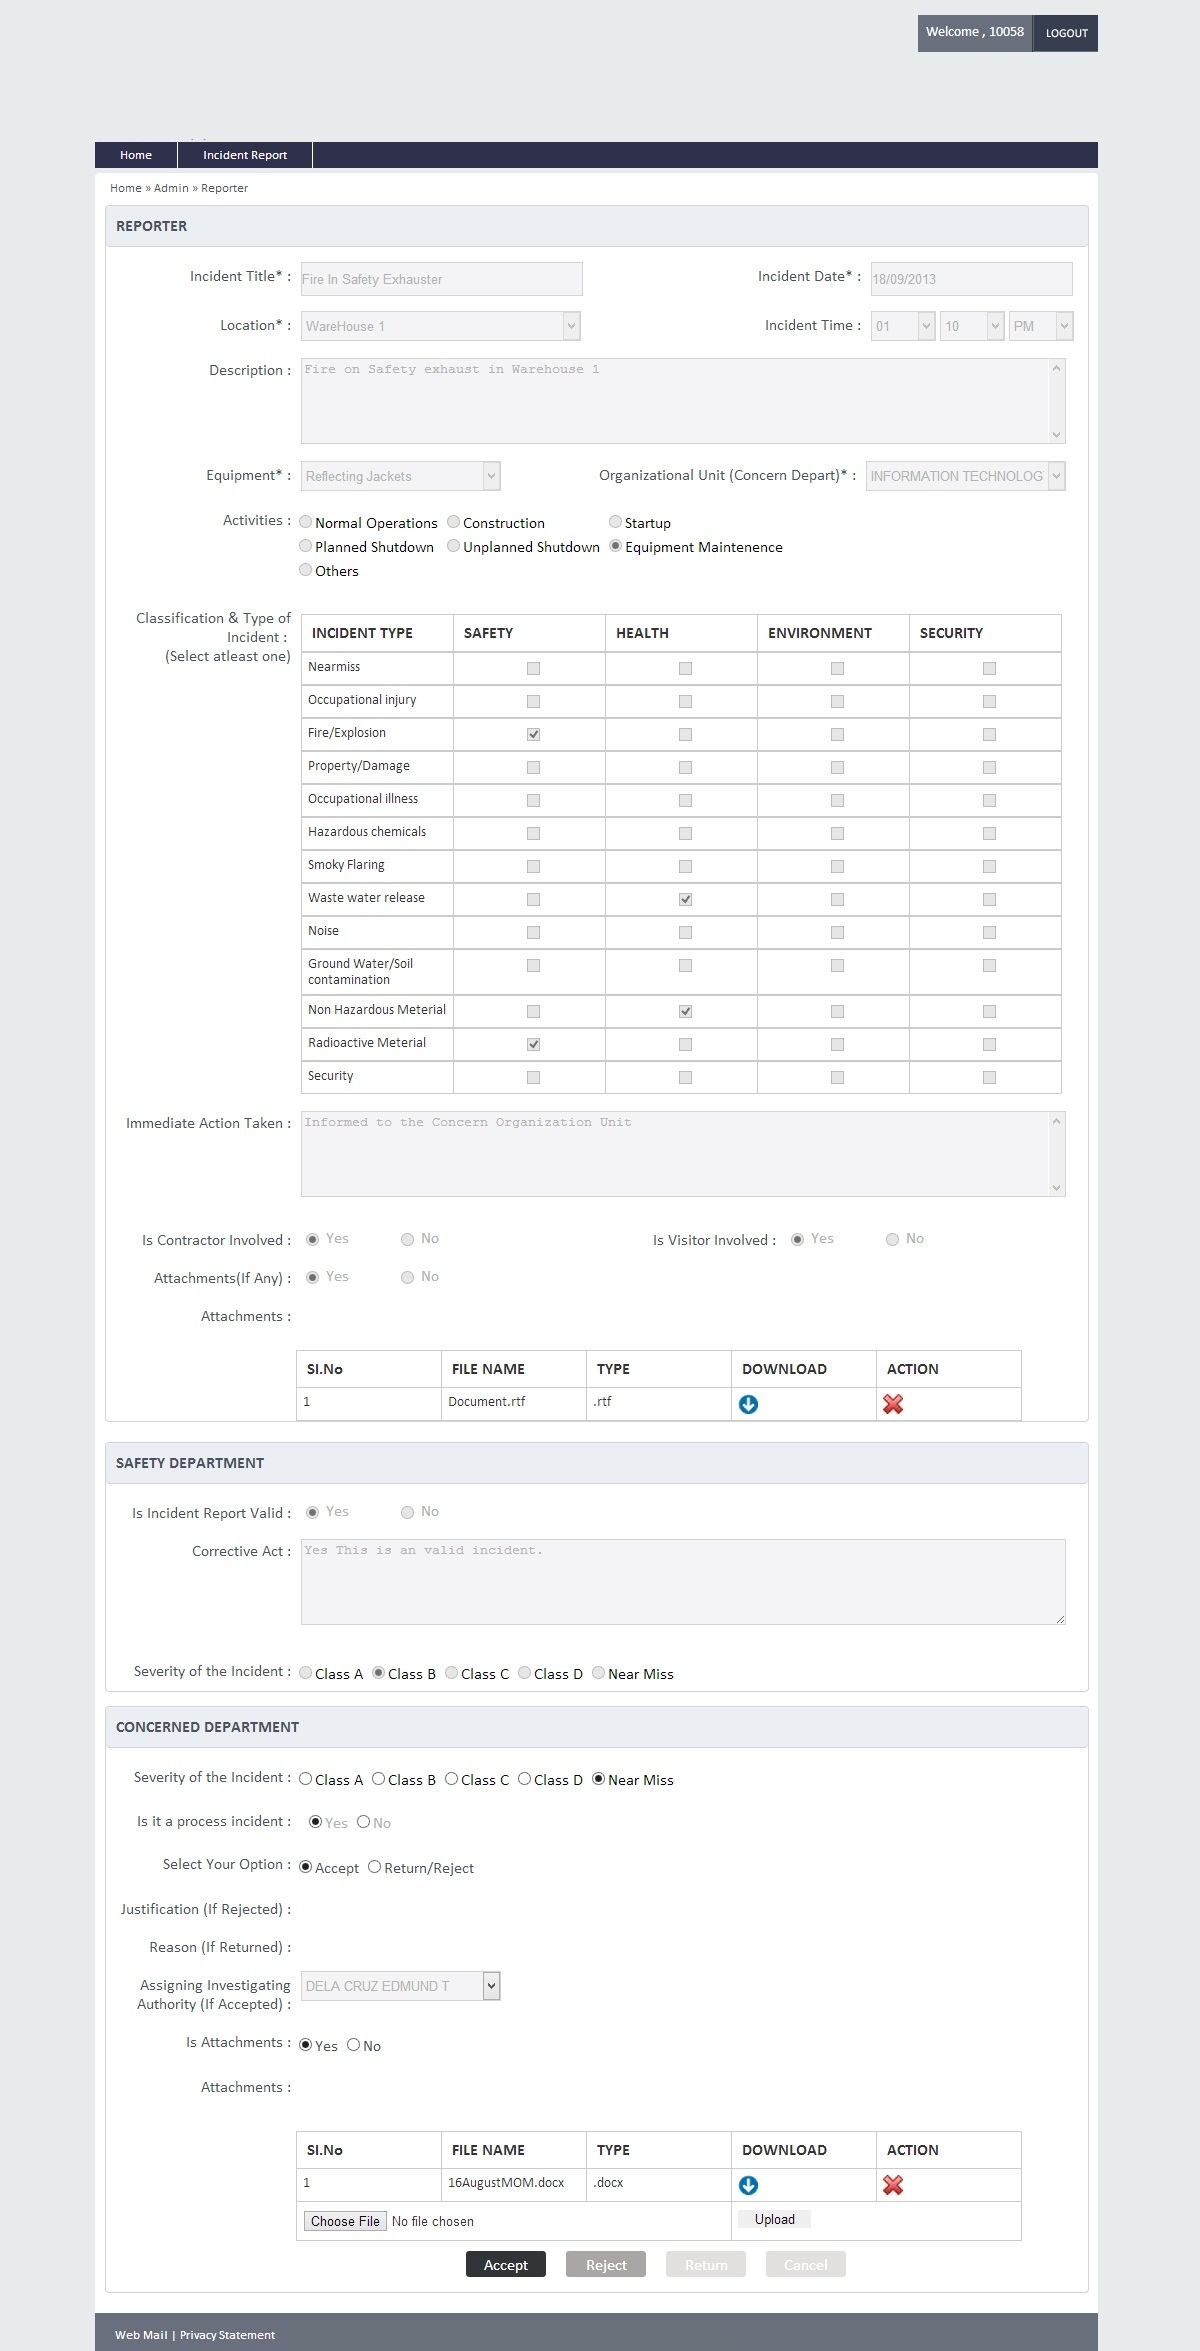
Task: Select No for Is Visitor Involved
Action: tap(892, 1239)
